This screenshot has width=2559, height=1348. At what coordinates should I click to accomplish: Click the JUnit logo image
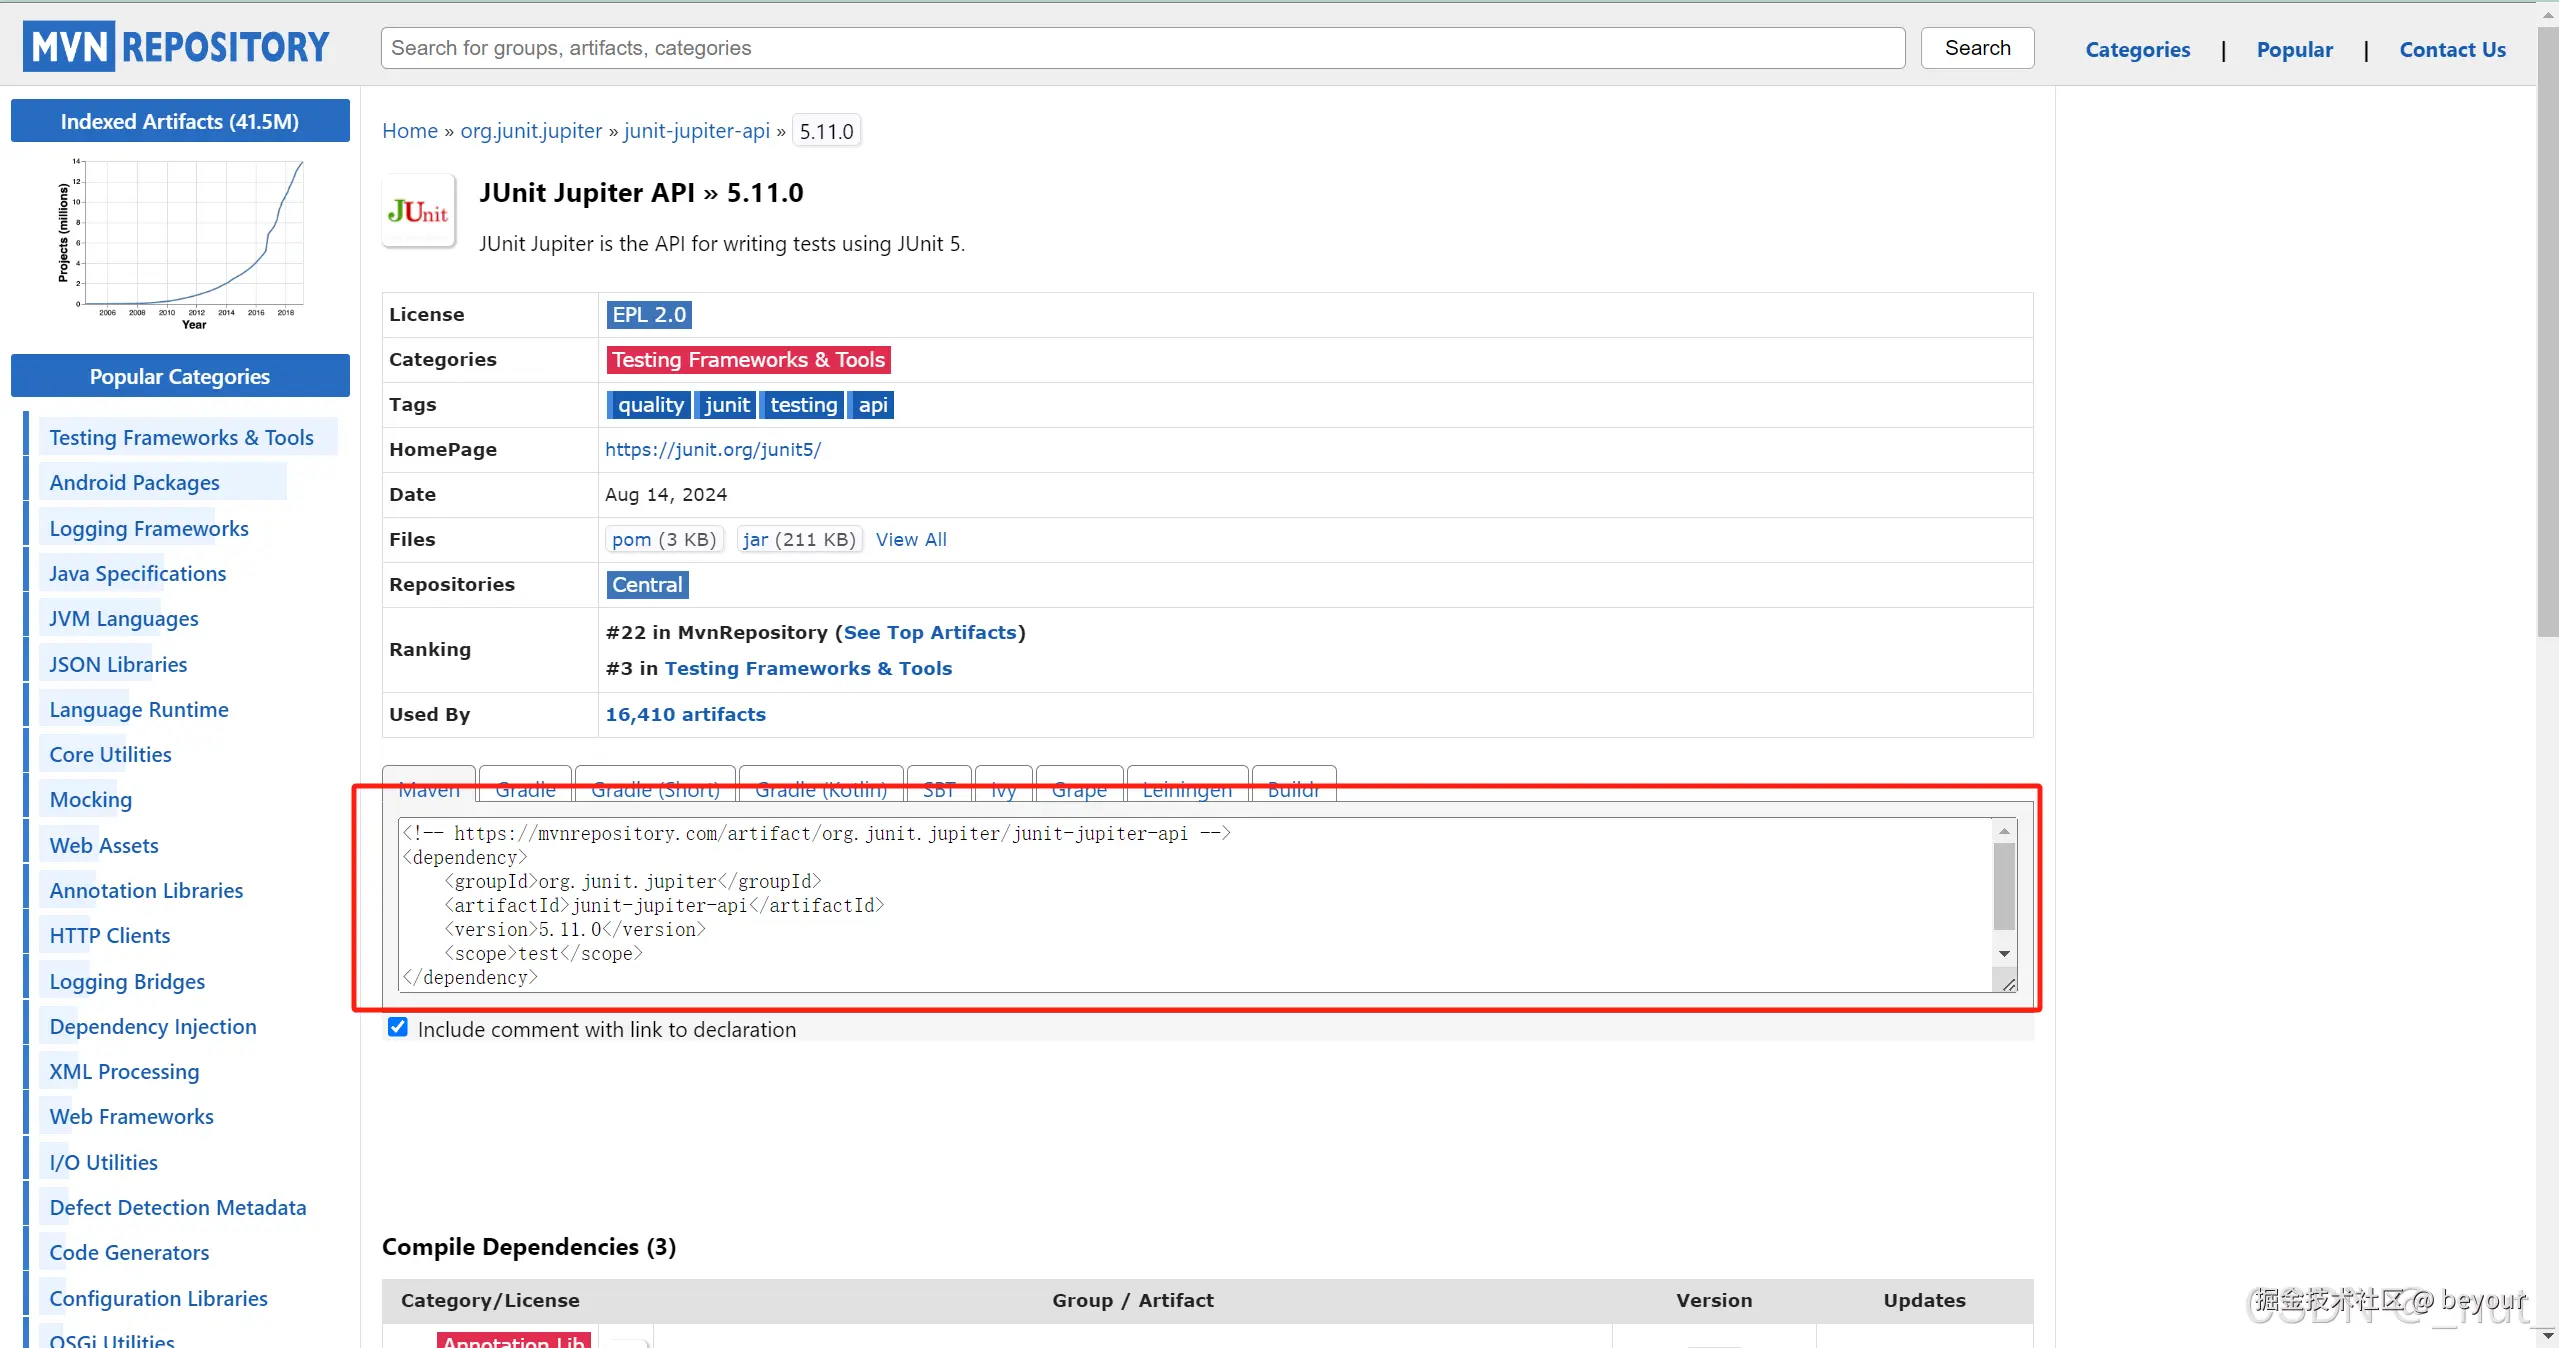pos(418,211)
